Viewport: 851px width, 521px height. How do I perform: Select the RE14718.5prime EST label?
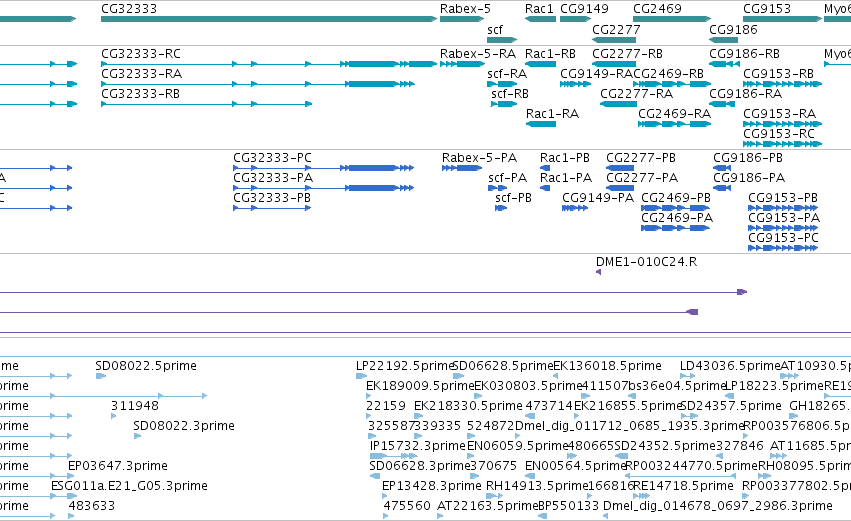[683, 486]
